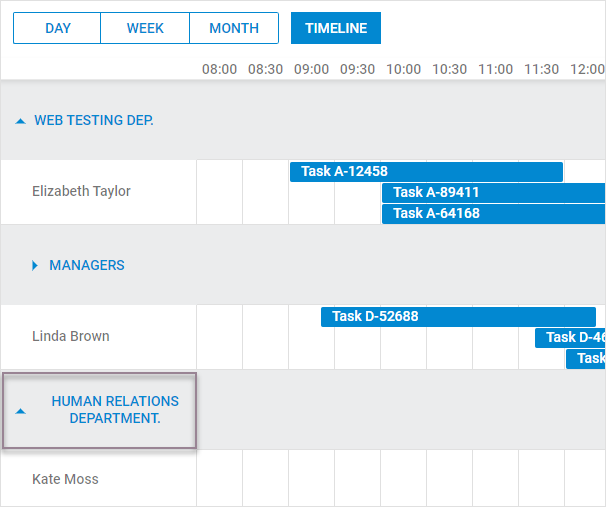Image resolution: width=606 pixels, height=507 pixels.
Task: Select the Linda Brown row label
Action: click(71, 336)
